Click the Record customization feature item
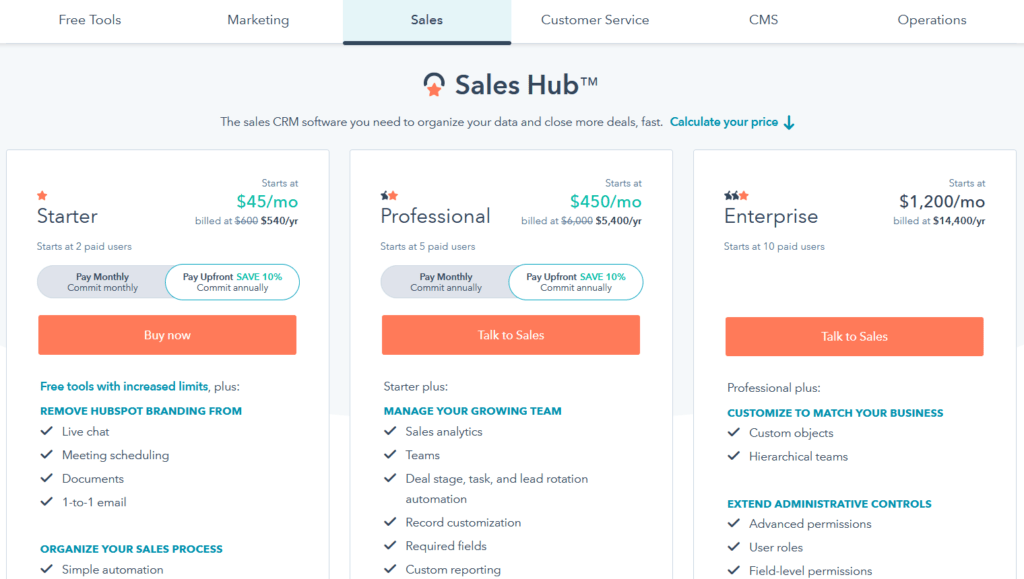The image size is (1024, 579). [463, 522]
